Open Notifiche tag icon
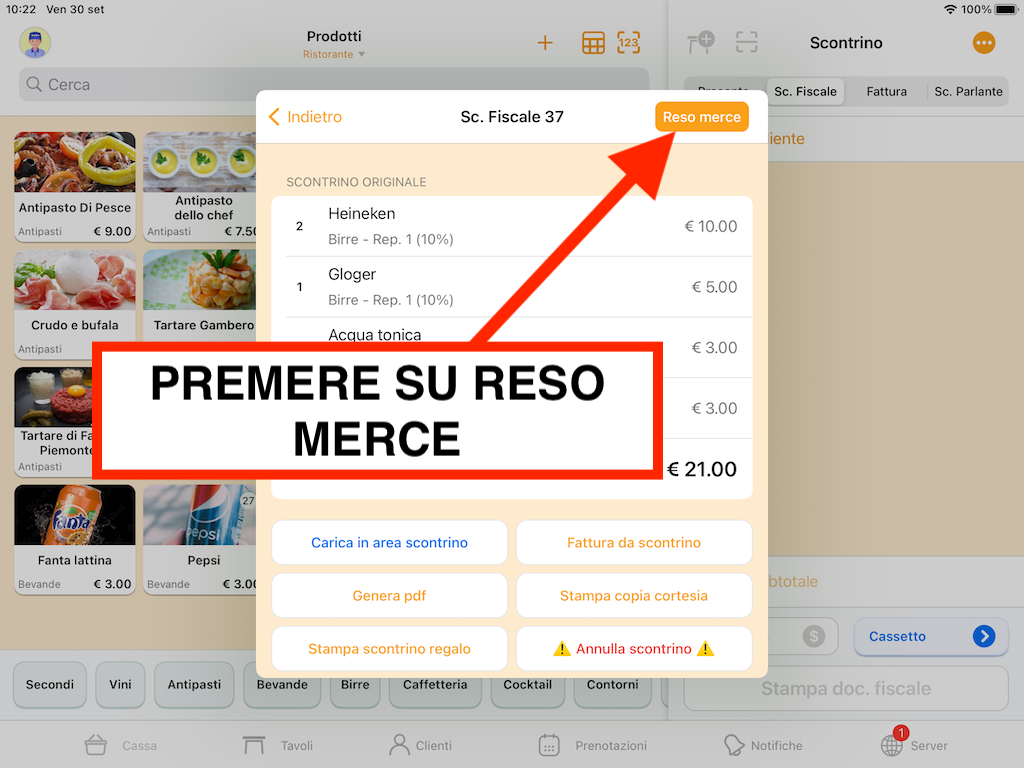This screenshot has width=1024, height=768. click(734, 745)
